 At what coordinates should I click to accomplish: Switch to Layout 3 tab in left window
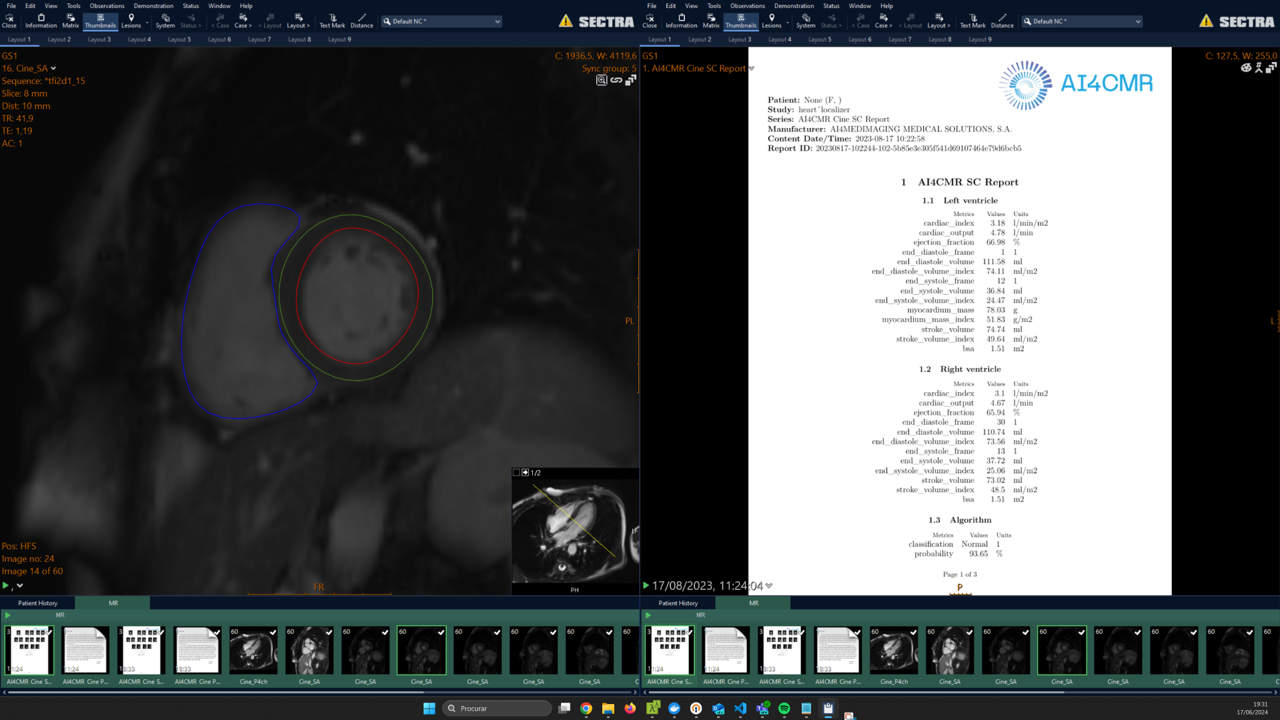pyautogui.click(x=99, y=40)
